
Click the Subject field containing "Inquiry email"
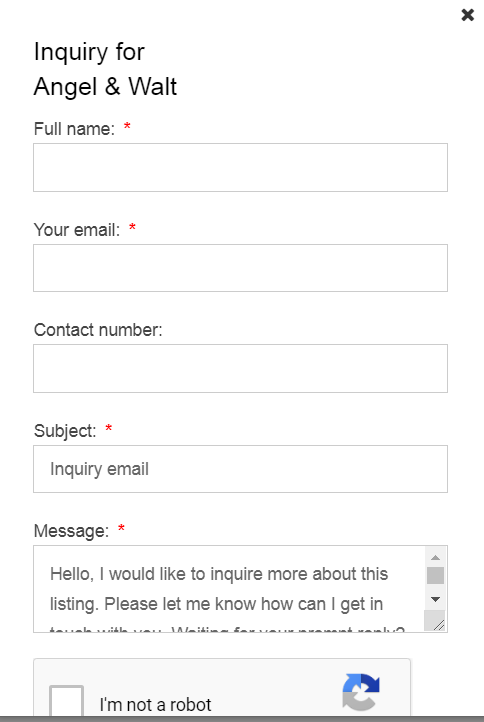click(240, 469)
